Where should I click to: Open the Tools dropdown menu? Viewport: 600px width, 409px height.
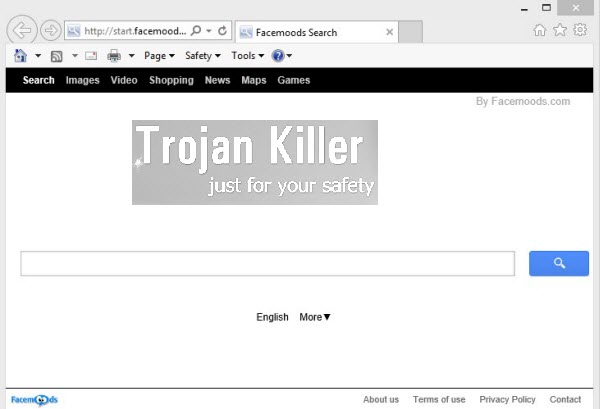247,56
